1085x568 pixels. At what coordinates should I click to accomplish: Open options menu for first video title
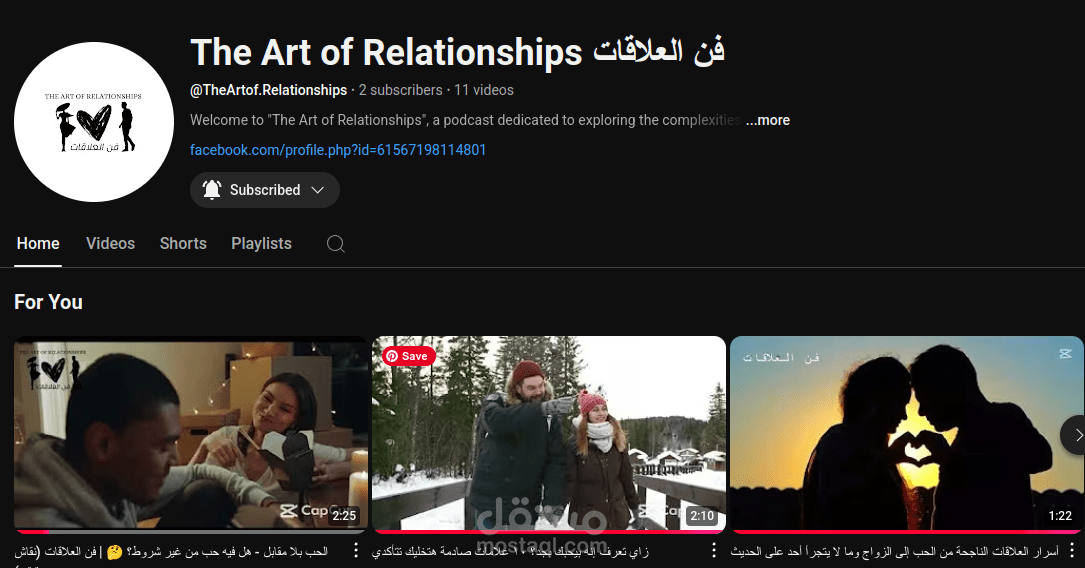[x=356, y=551]
